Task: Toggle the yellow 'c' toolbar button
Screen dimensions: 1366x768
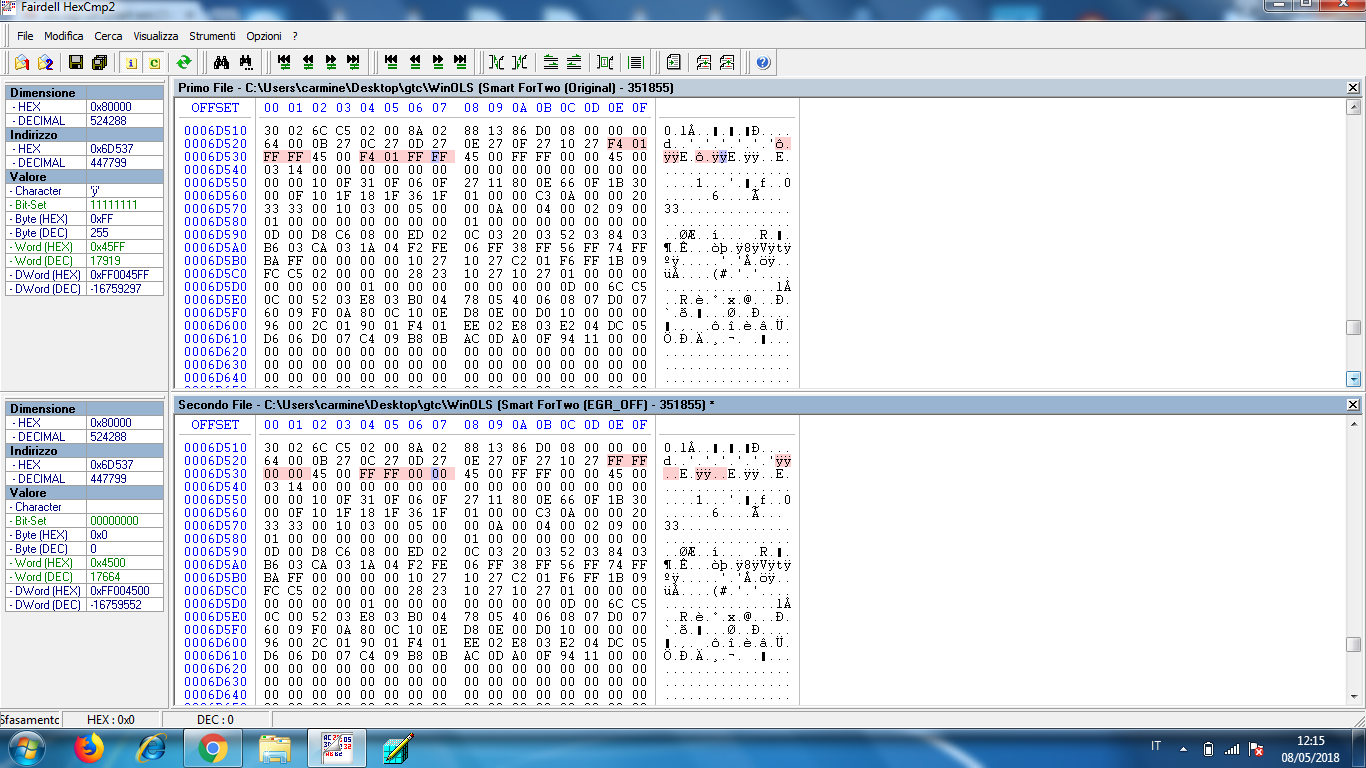Action: click(x=154, y=62)
